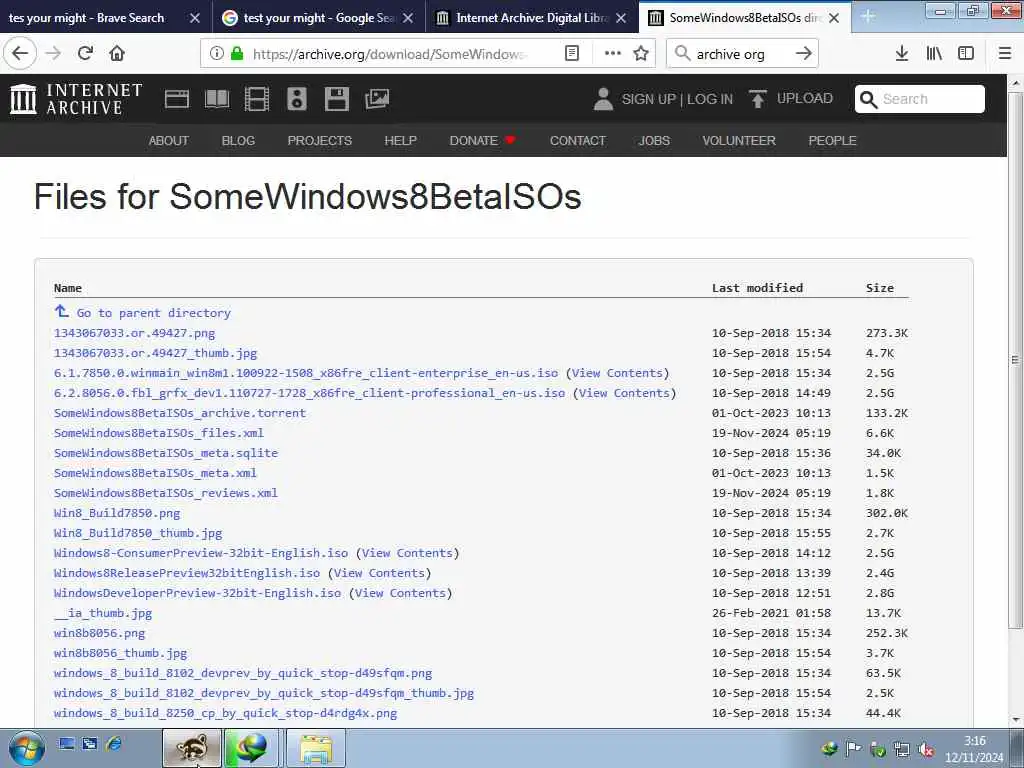Image resolution: width=1024 pixels, height=768 pixels.
Task: Open the Windows Start orb
Action: click(x=27, y=748)
